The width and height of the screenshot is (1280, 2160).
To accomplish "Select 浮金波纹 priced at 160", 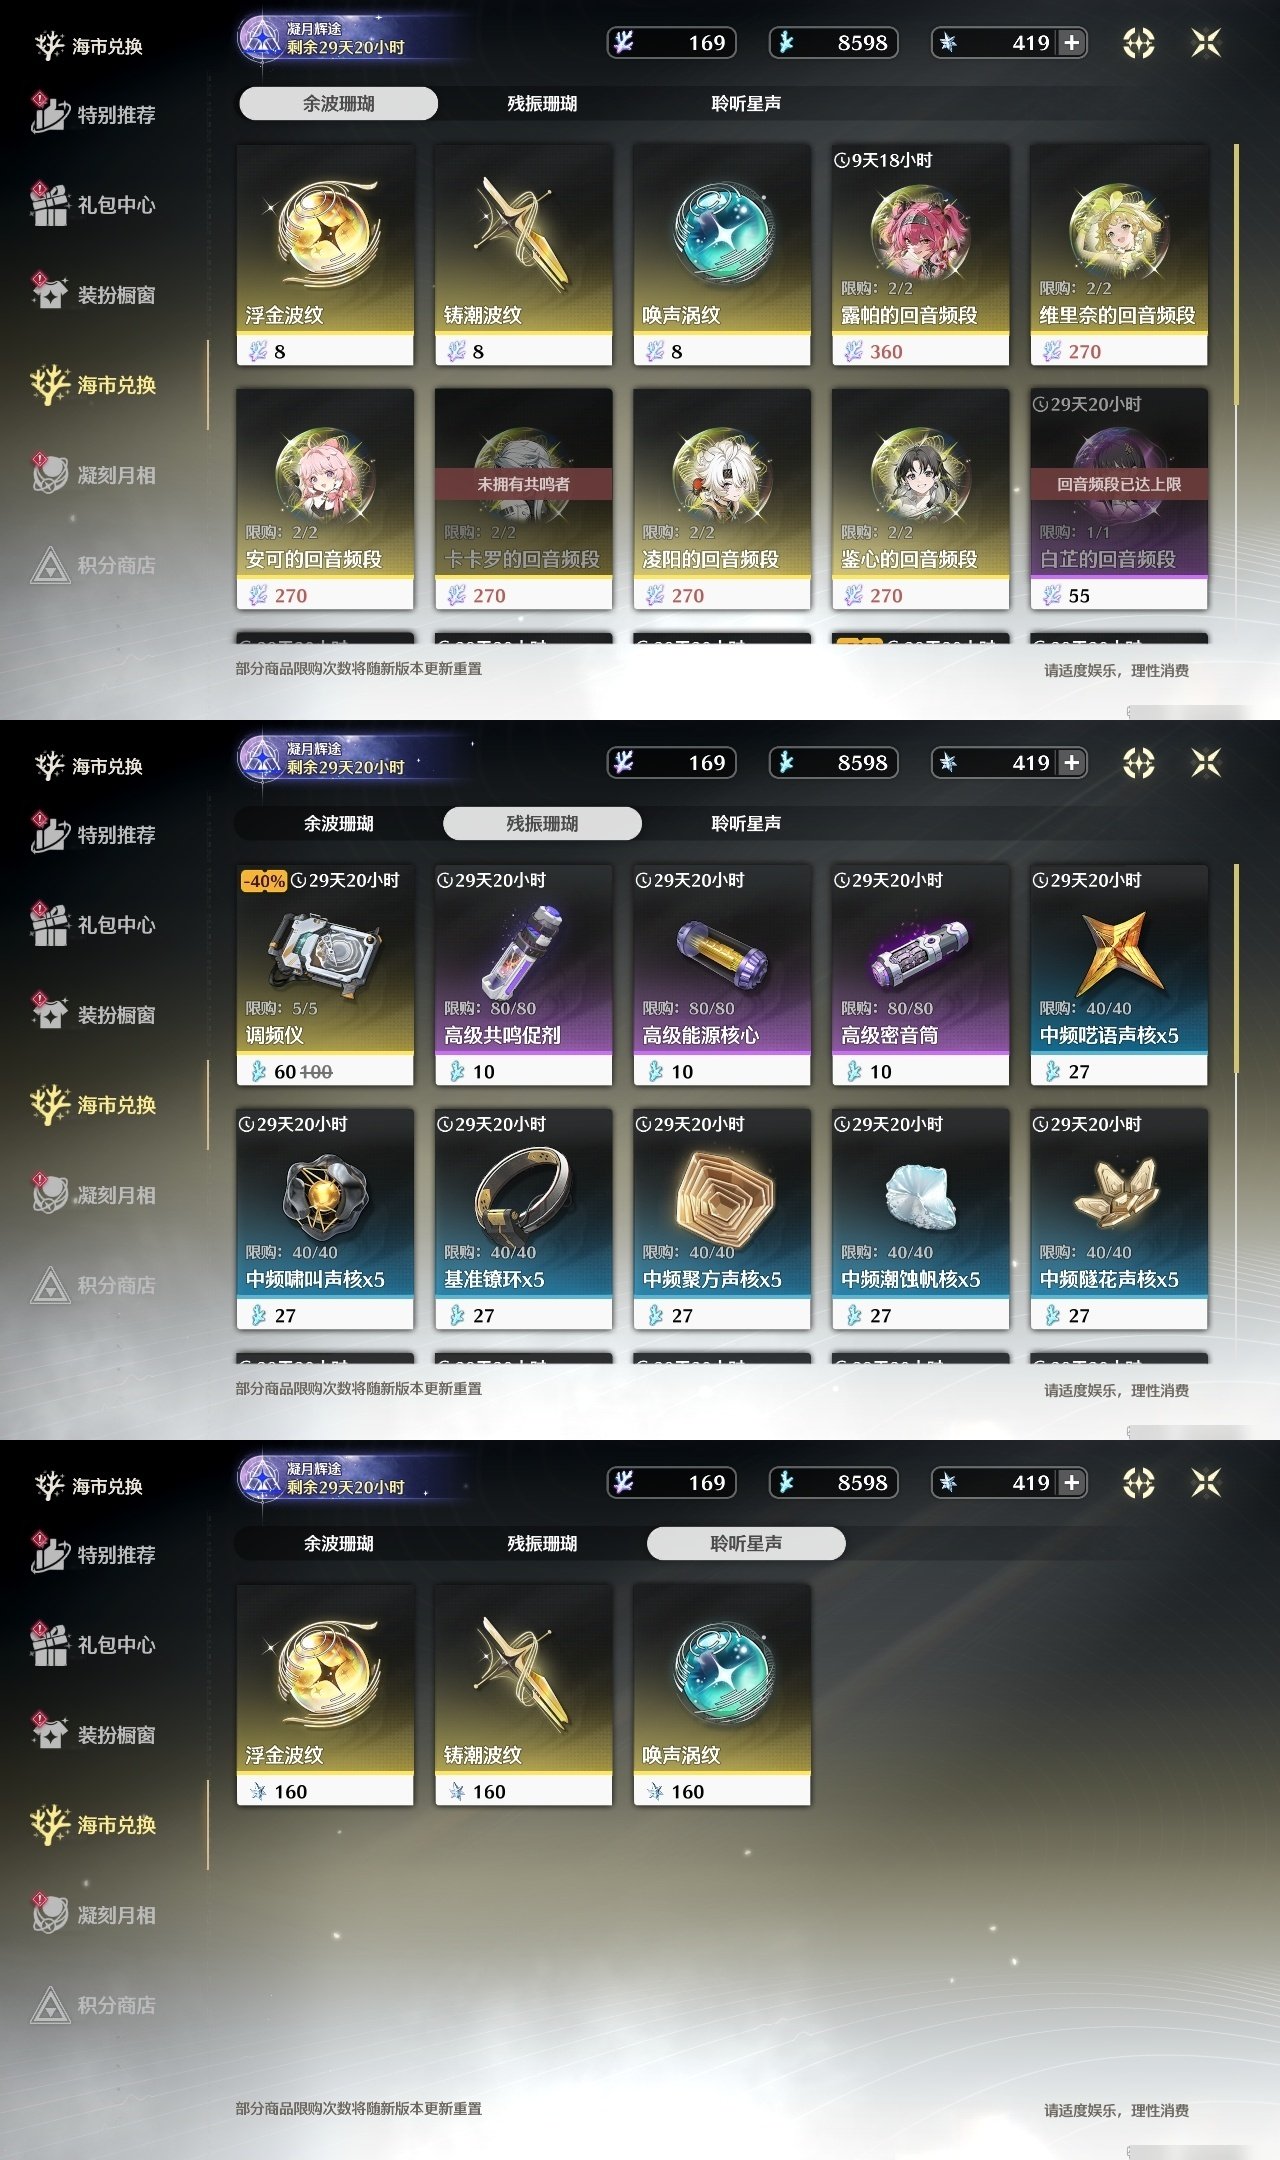I will pos(325,1695).
